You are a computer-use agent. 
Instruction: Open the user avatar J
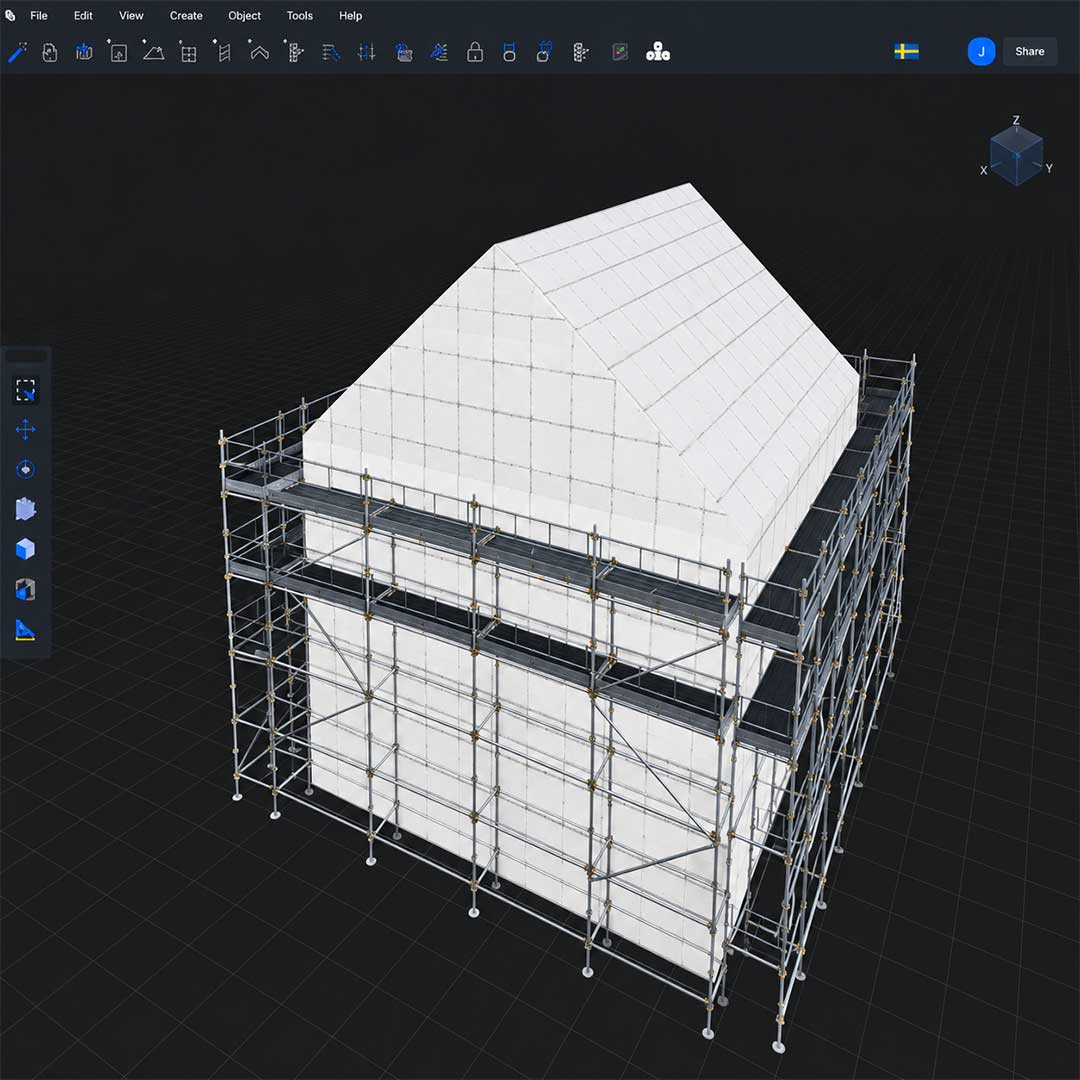[982, 52]
